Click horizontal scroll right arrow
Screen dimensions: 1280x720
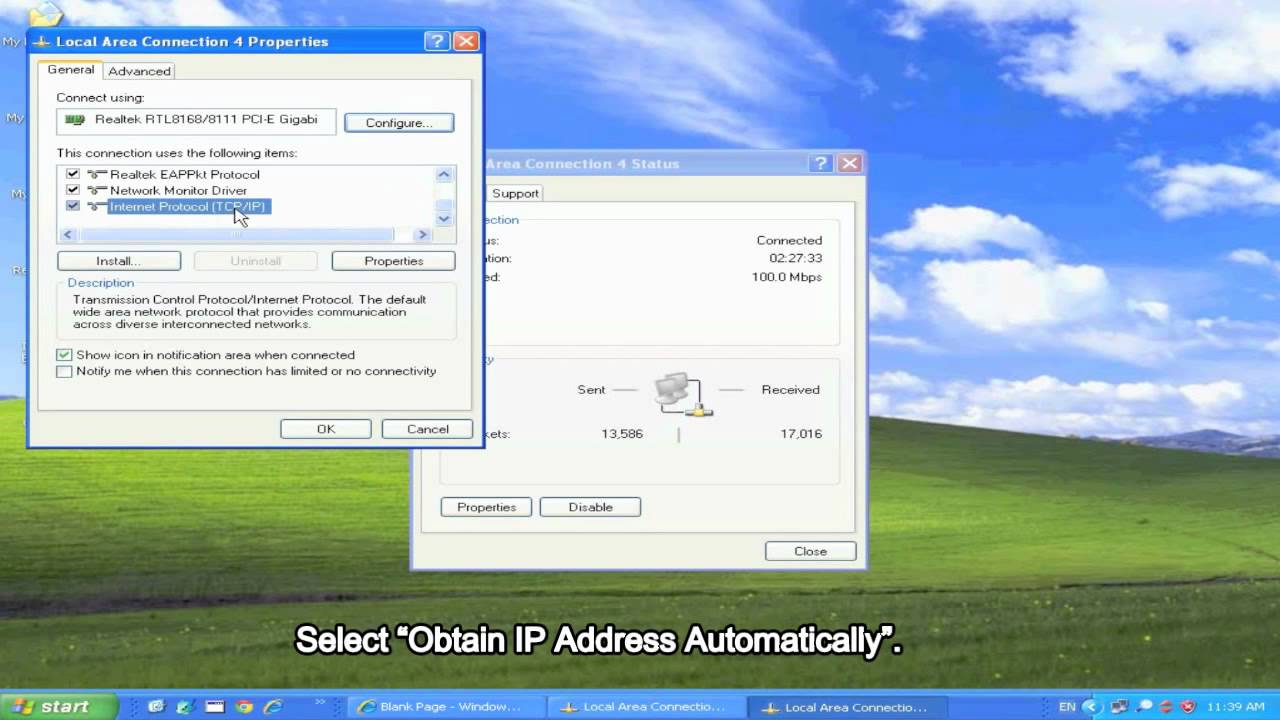422,234
